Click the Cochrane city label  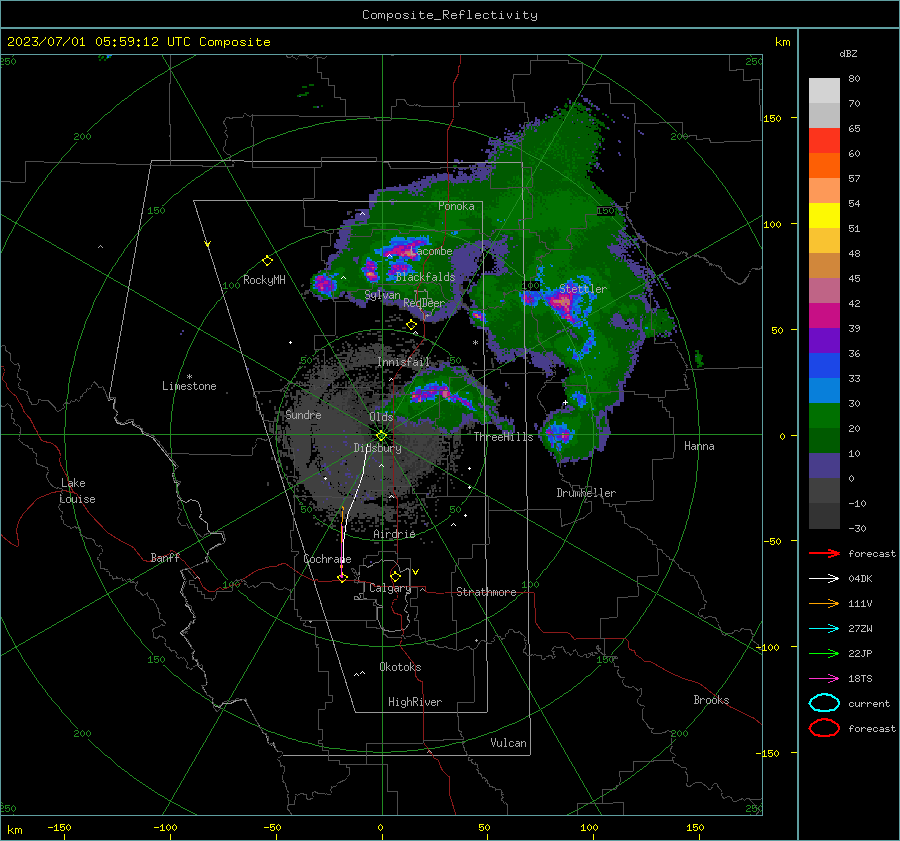click(x=327, y=559)
